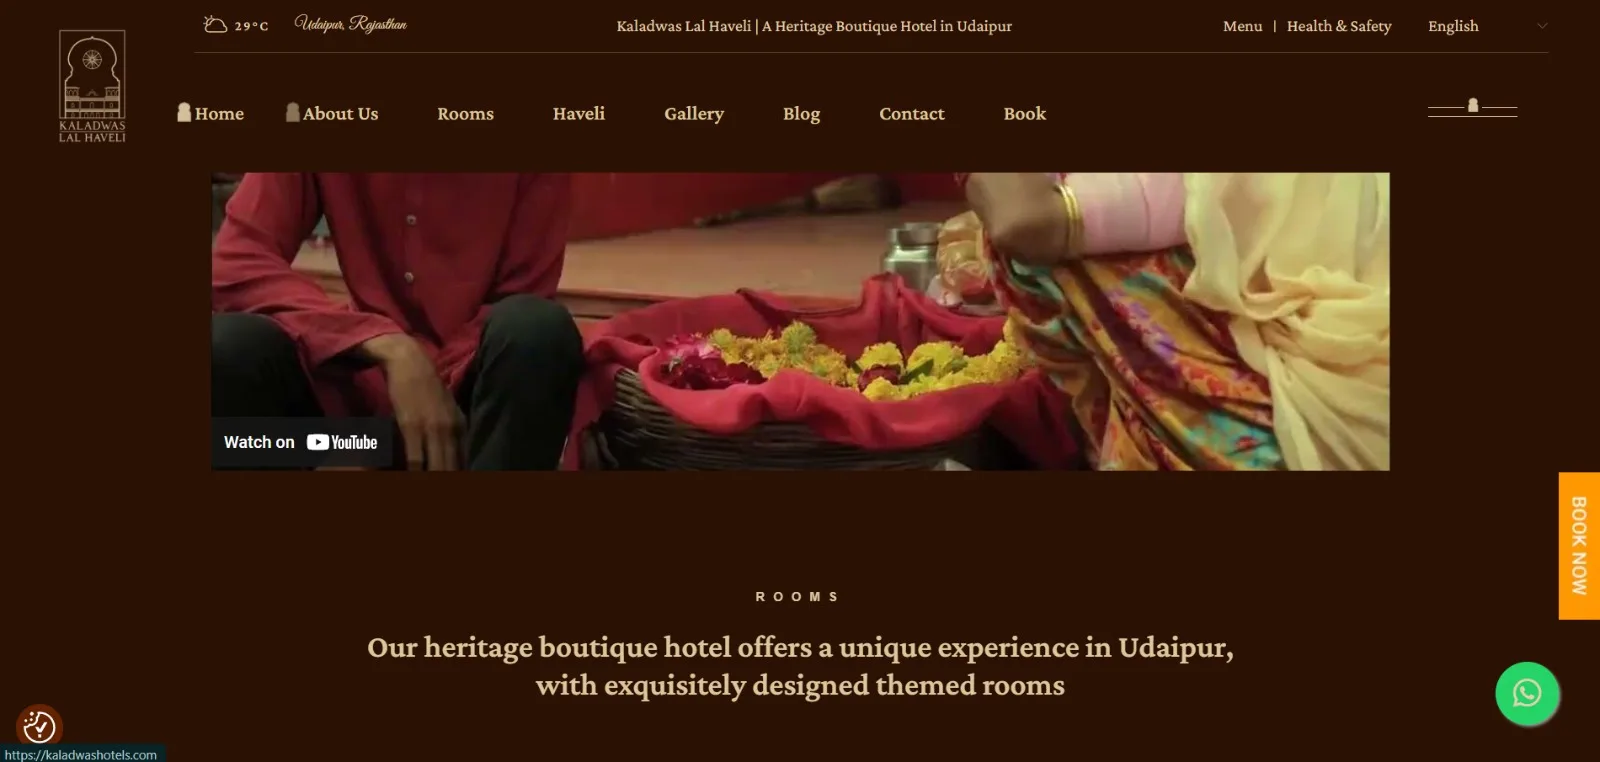Open the Blog page
1600x762 pixels.
point(801,114)
